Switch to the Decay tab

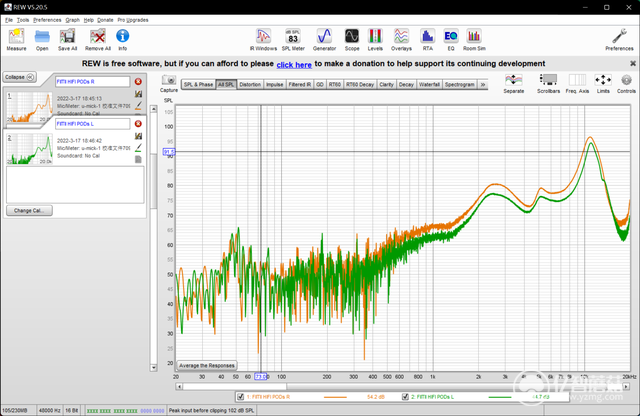406,85
